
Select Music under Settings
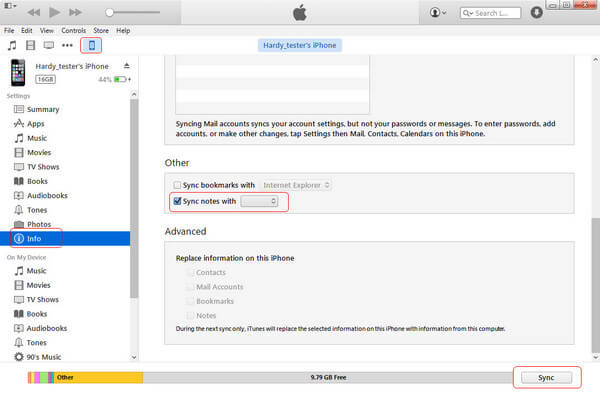tap(65, 138)
